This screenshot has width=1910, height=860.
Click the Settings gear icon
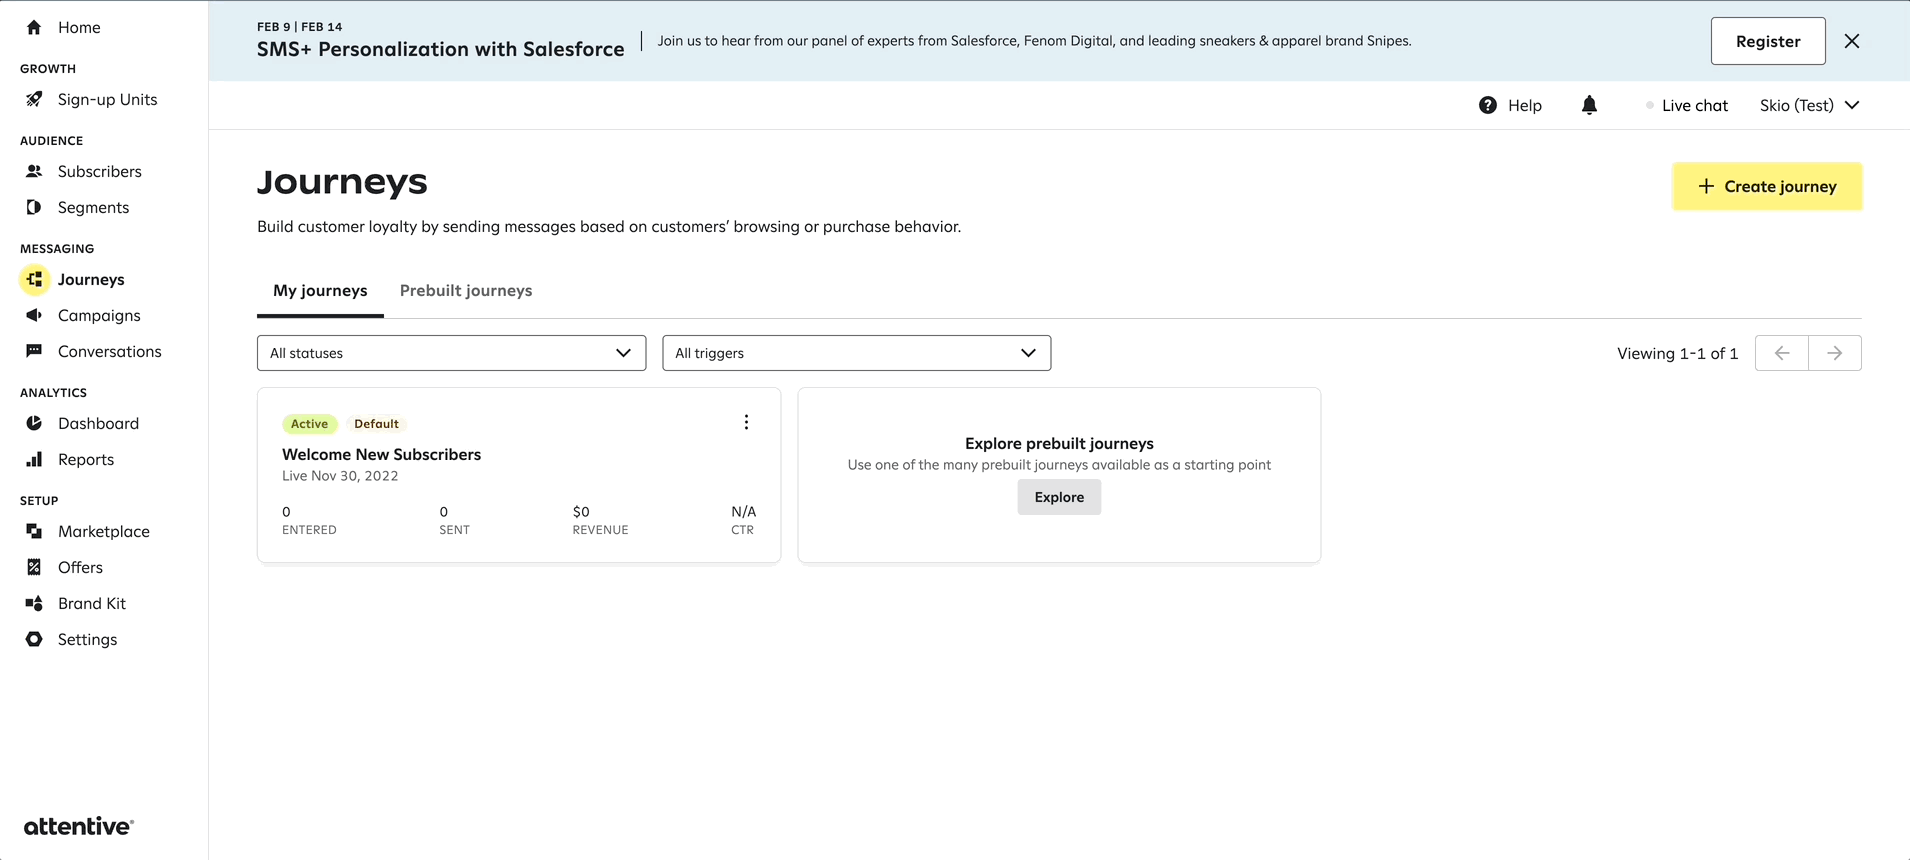(x=34, y=639)
